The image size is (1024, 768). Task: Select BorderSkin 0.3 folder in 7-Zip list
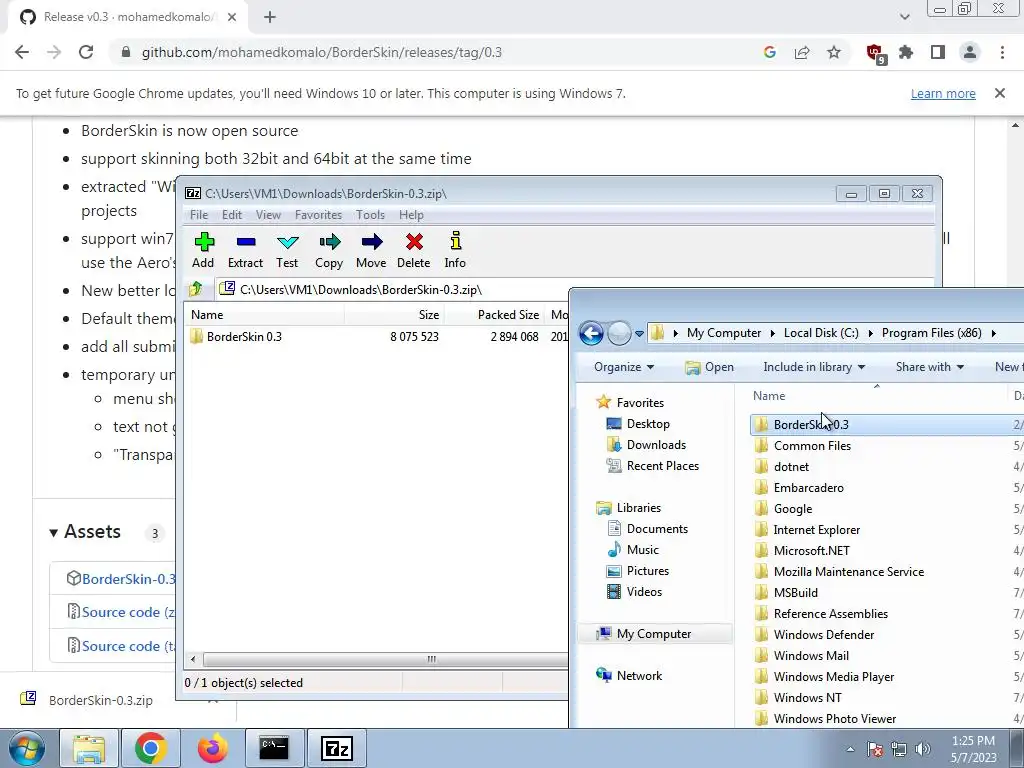[236, 337]
